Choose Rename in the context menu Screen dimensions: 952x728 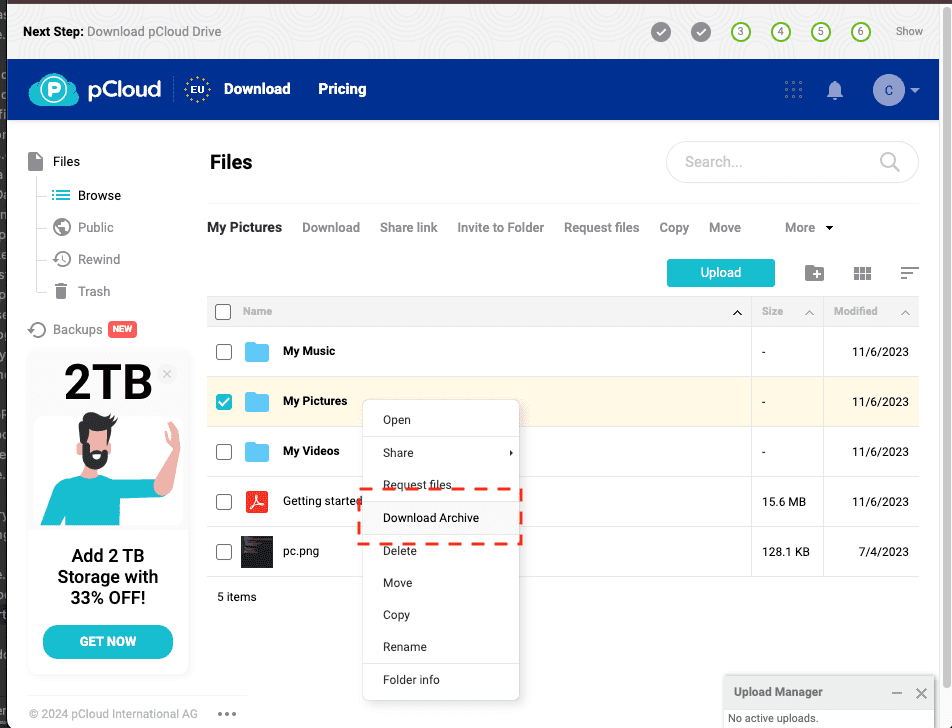[441, 647]
